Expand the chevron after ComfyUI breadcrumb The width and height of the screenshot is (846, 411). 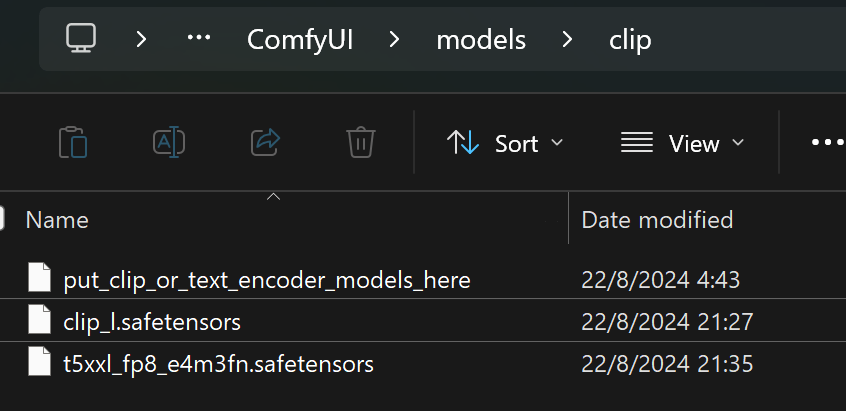point(394,39)
